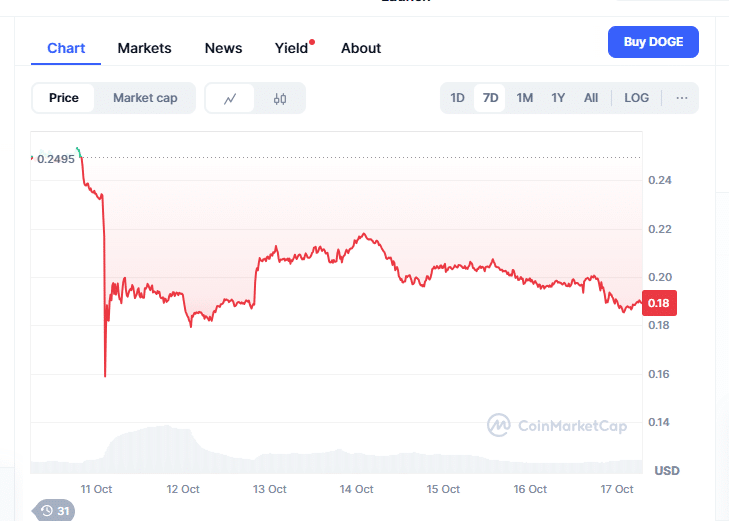Click the history badge showing 31
729x521 pixels.
(55, 511)
